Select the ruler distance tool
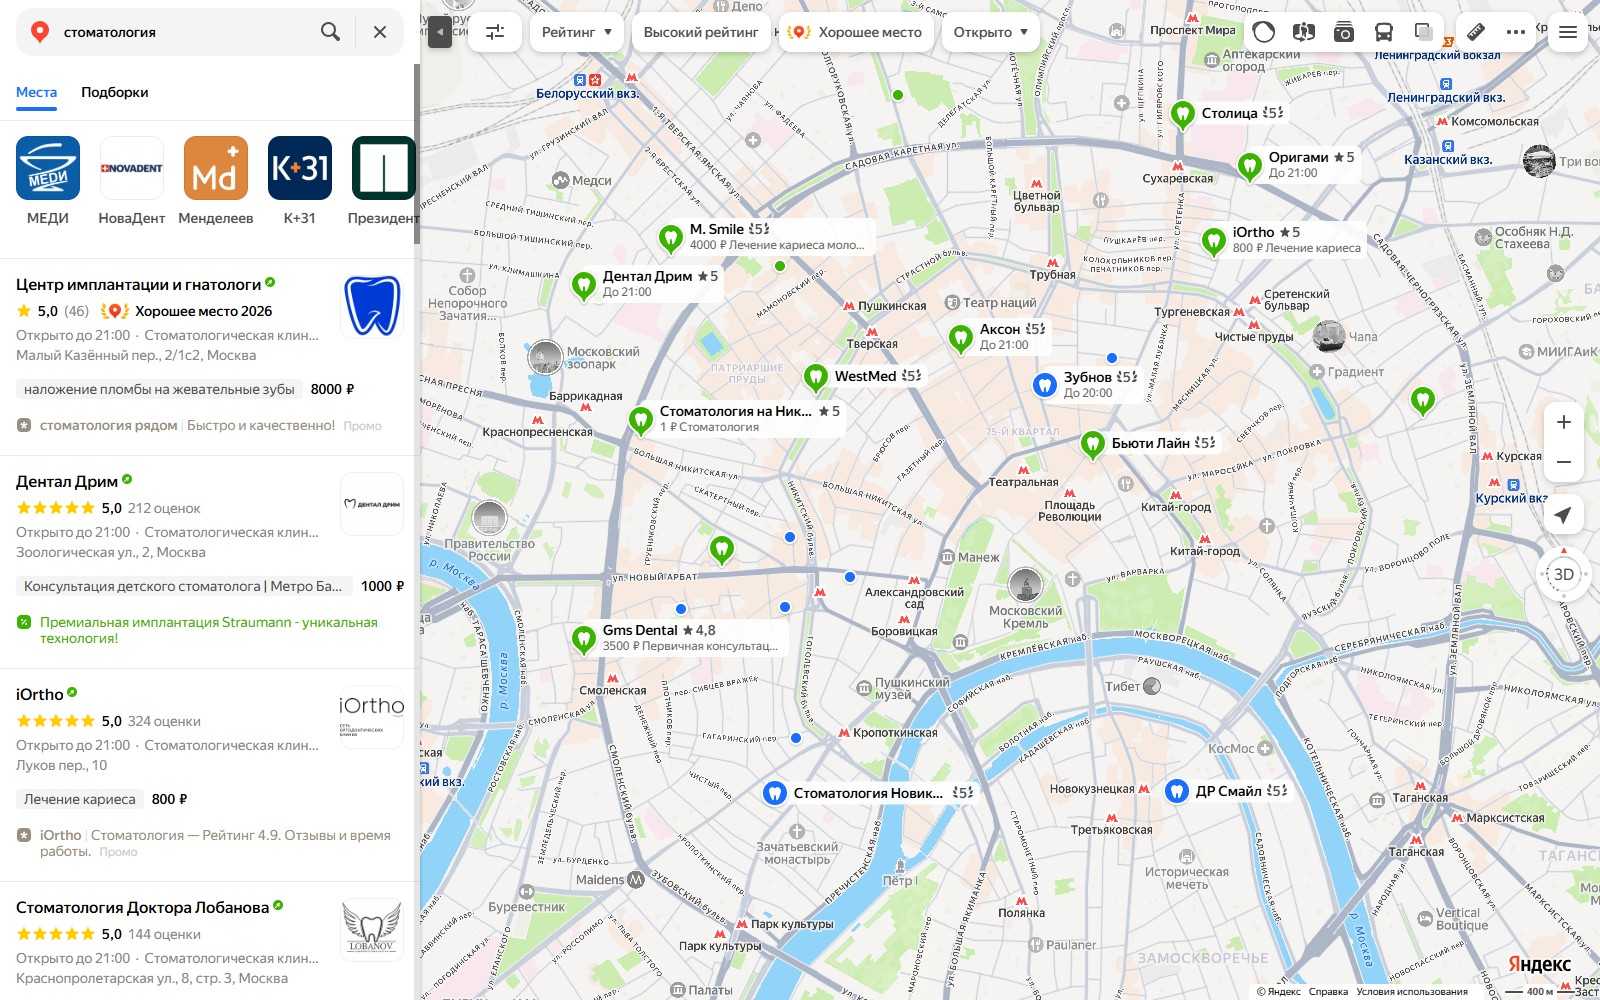 [x=1476, y=32]
